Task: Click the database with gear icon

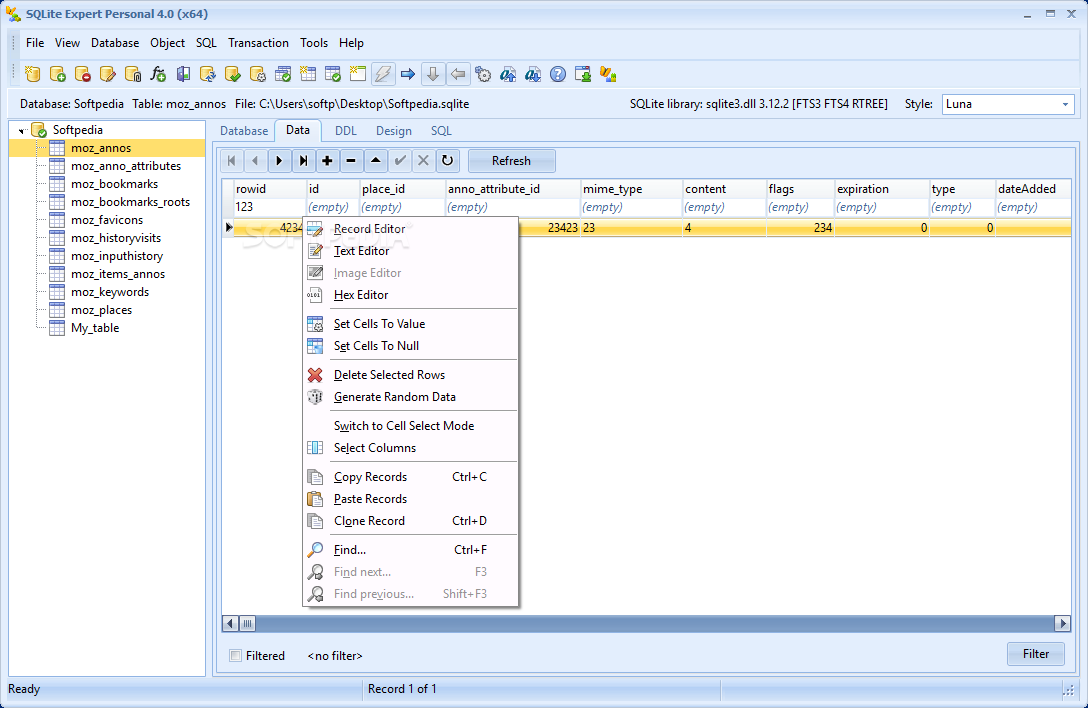Action: (x=257, y=74)
